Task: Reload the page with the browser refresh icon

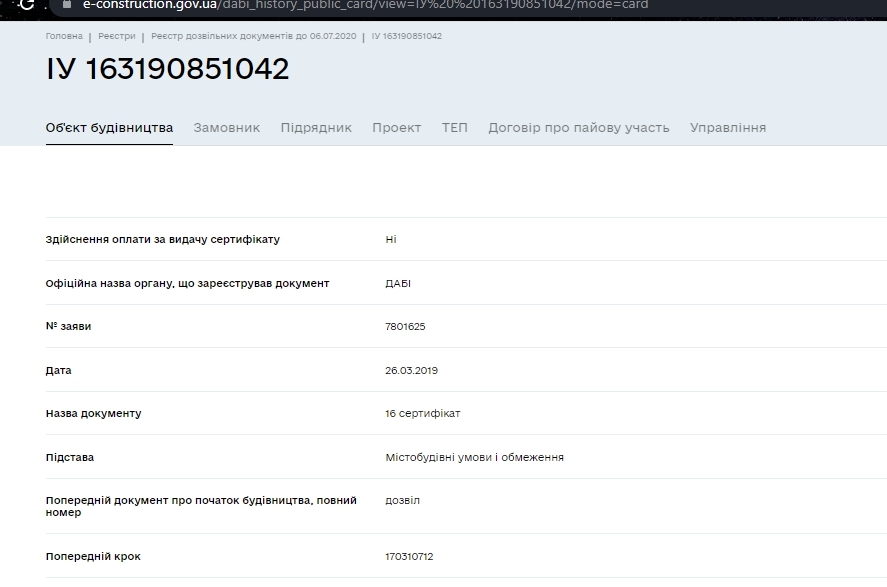Action: tap(27, 5)
